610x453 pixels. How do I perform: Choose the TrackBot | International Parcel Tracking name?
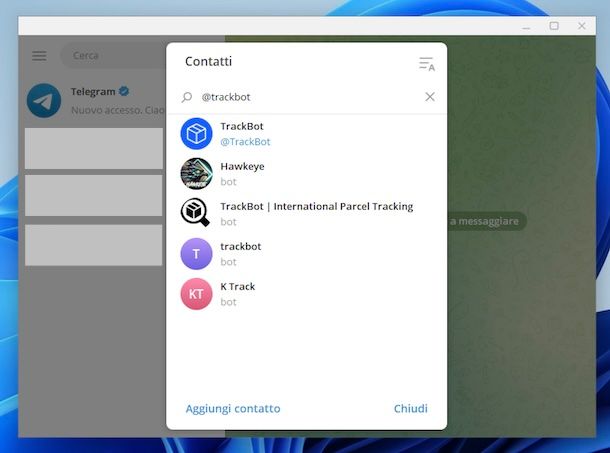[317, 206]
